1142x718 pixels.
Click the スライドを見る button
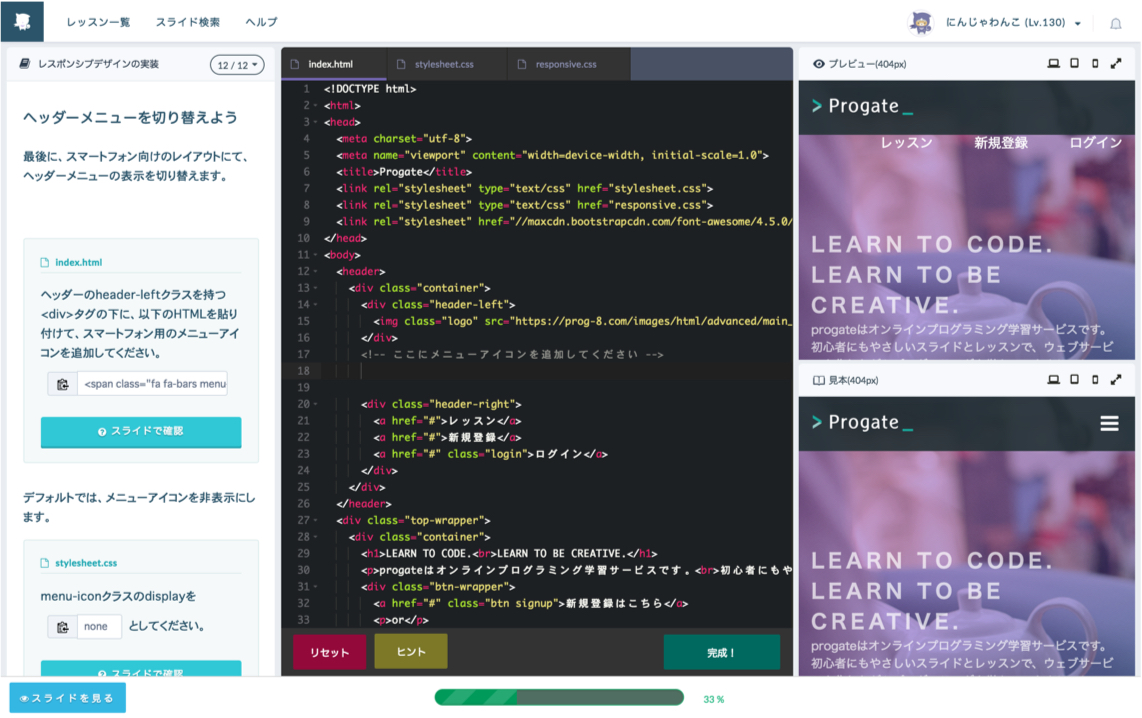pos(67,698)
